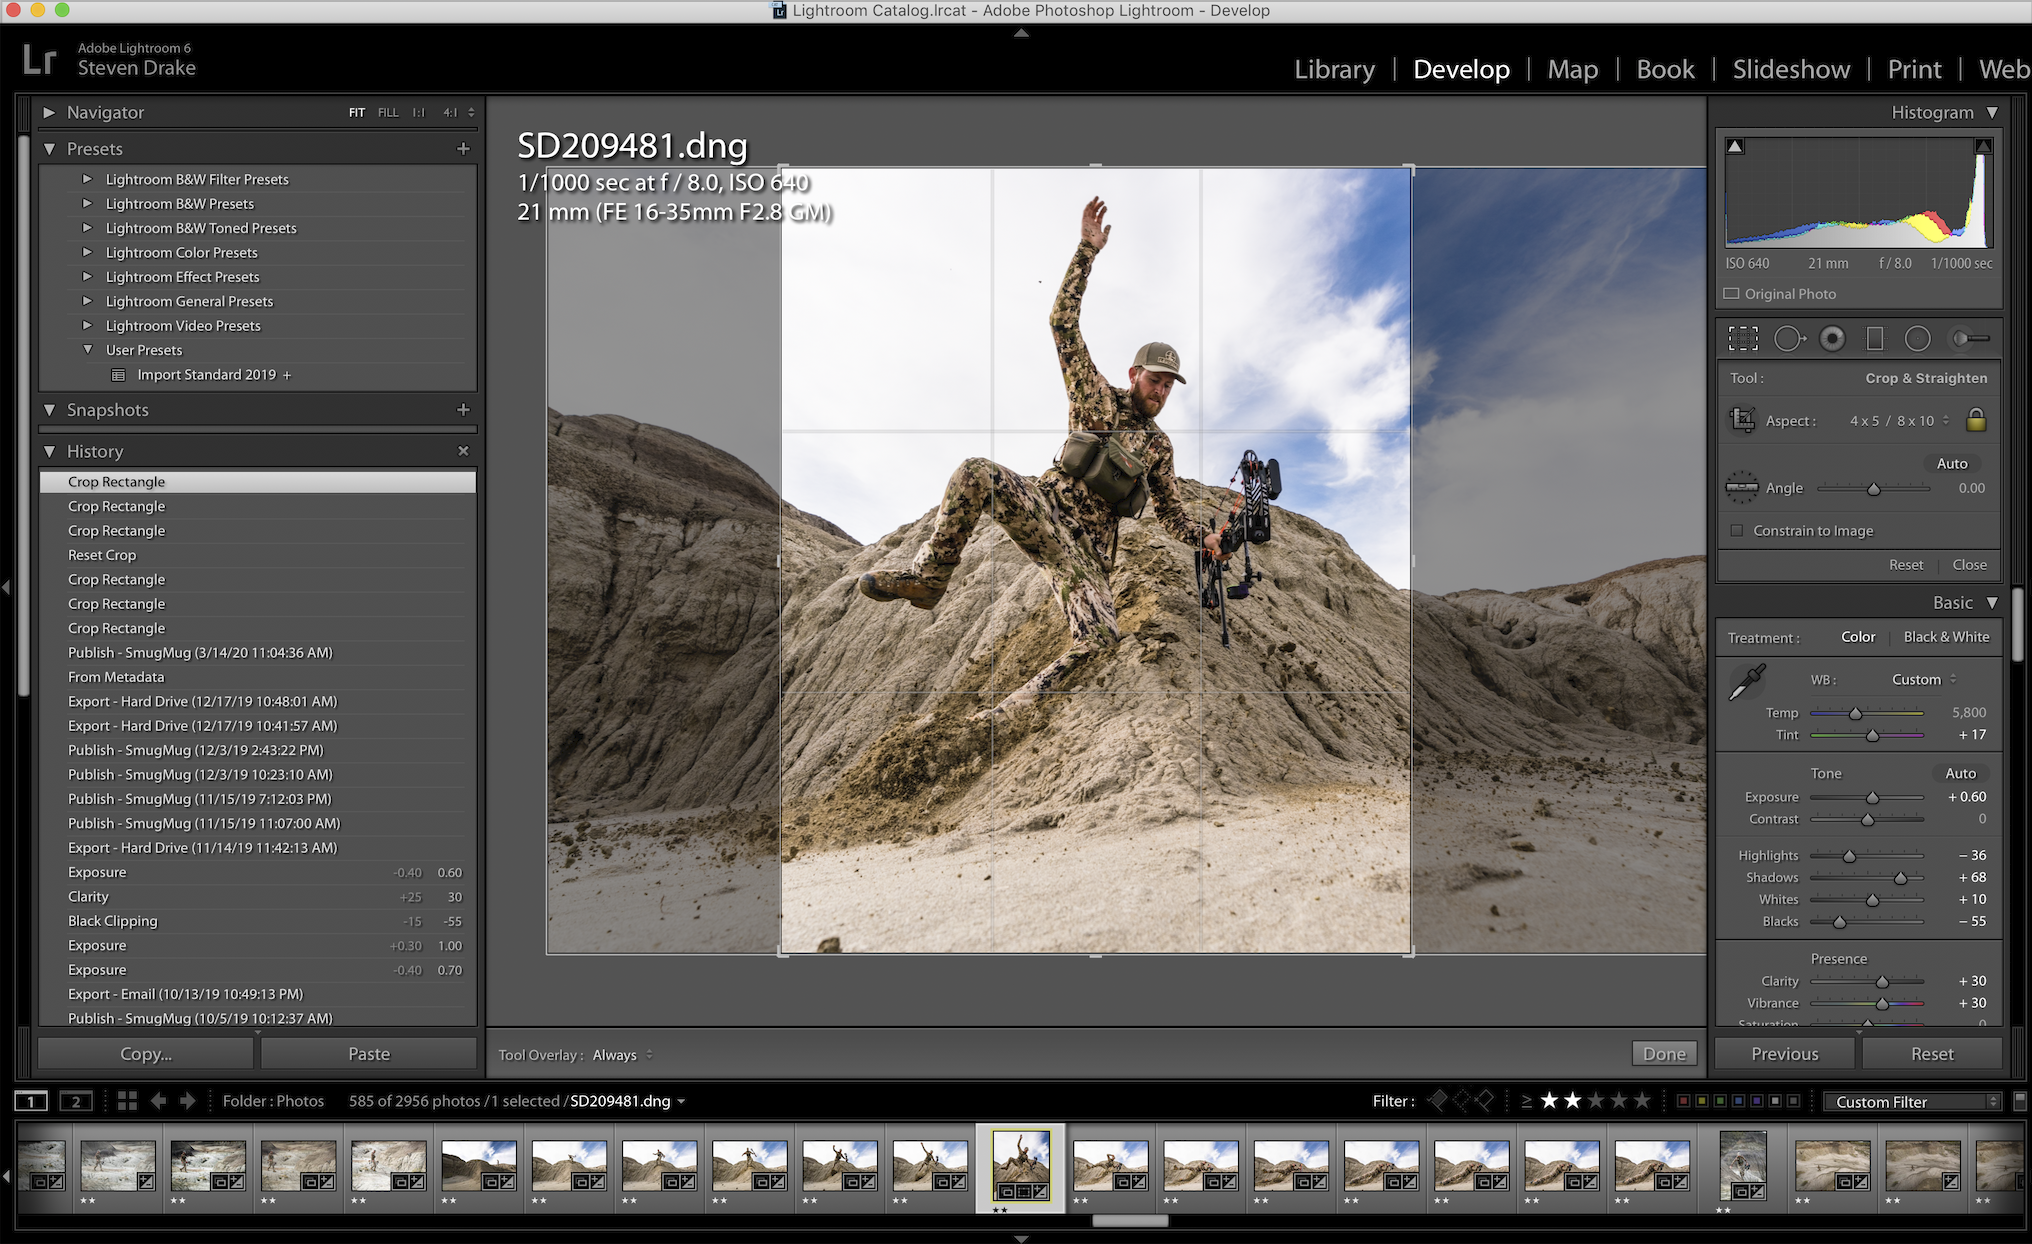Collapse the History panel
The width and height of the screenshot is (2032, 1244).
(49, 452)
